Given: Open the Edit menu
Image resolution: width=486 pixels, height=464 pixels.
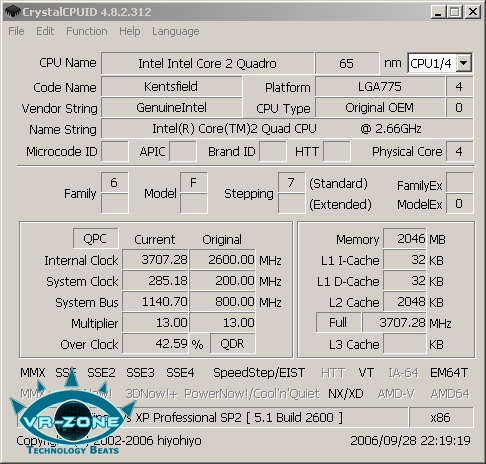Looking at the screenshot, I should tap(45, 31).
